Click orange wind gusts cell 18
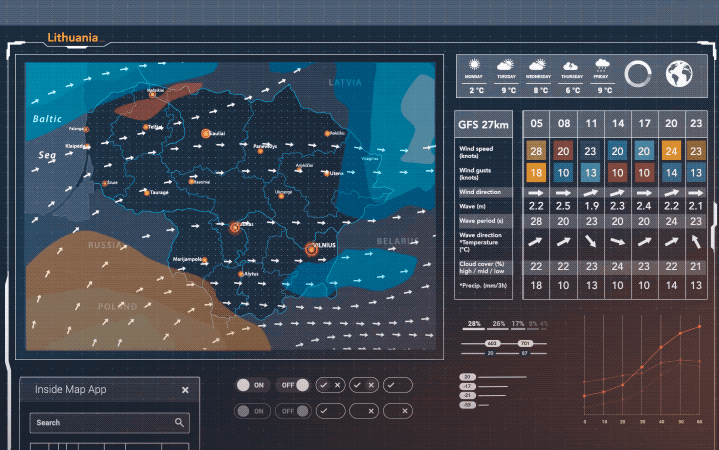 (x=536, y=173)
